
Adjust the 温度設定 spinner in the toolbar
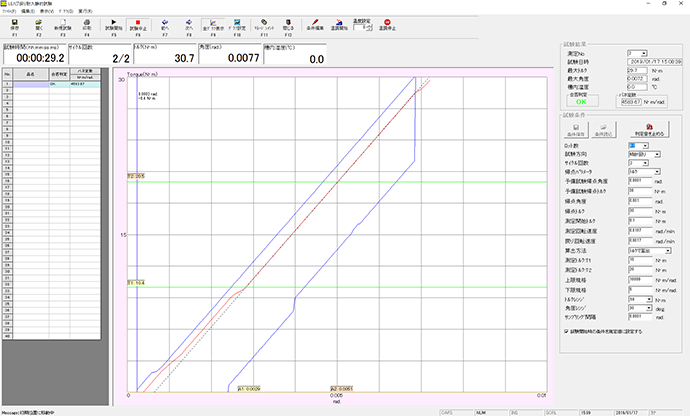[370, 28]
